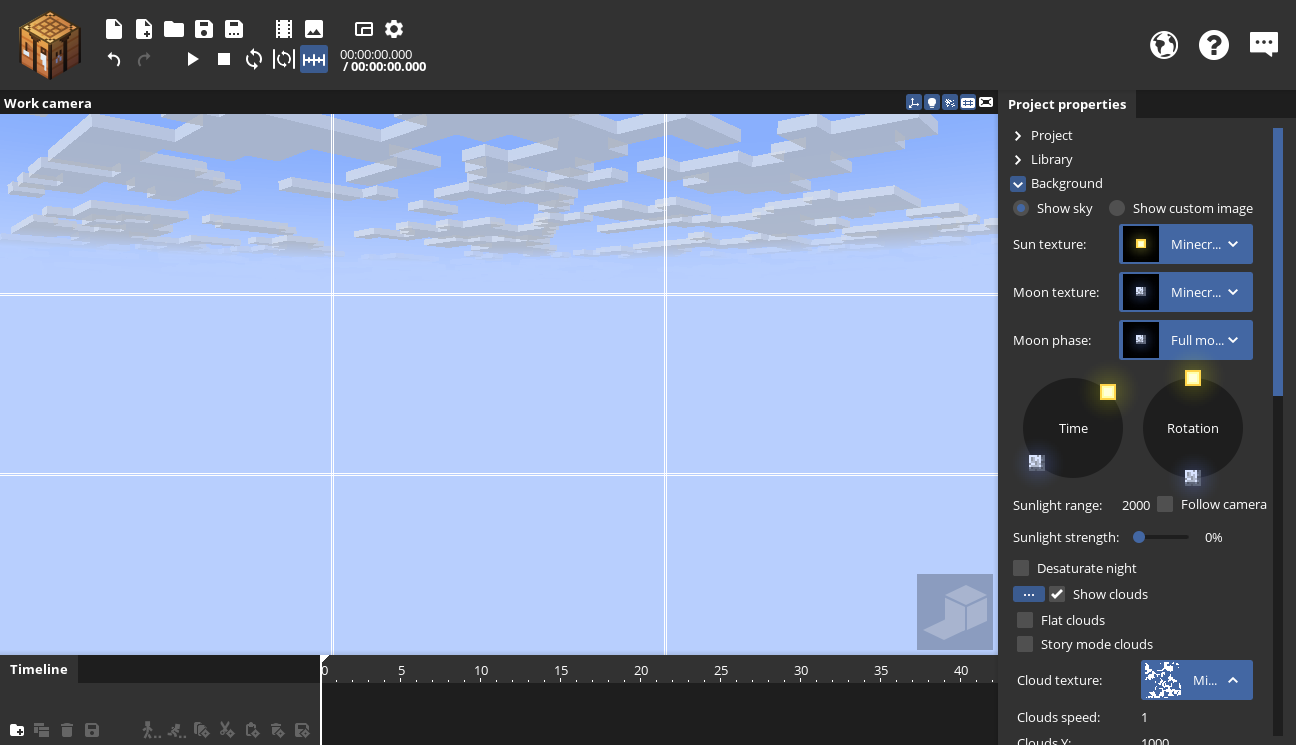1296x745 pixels.
Task: Open the Sun texture dropdown
Action: click(x=1186, y=244)
